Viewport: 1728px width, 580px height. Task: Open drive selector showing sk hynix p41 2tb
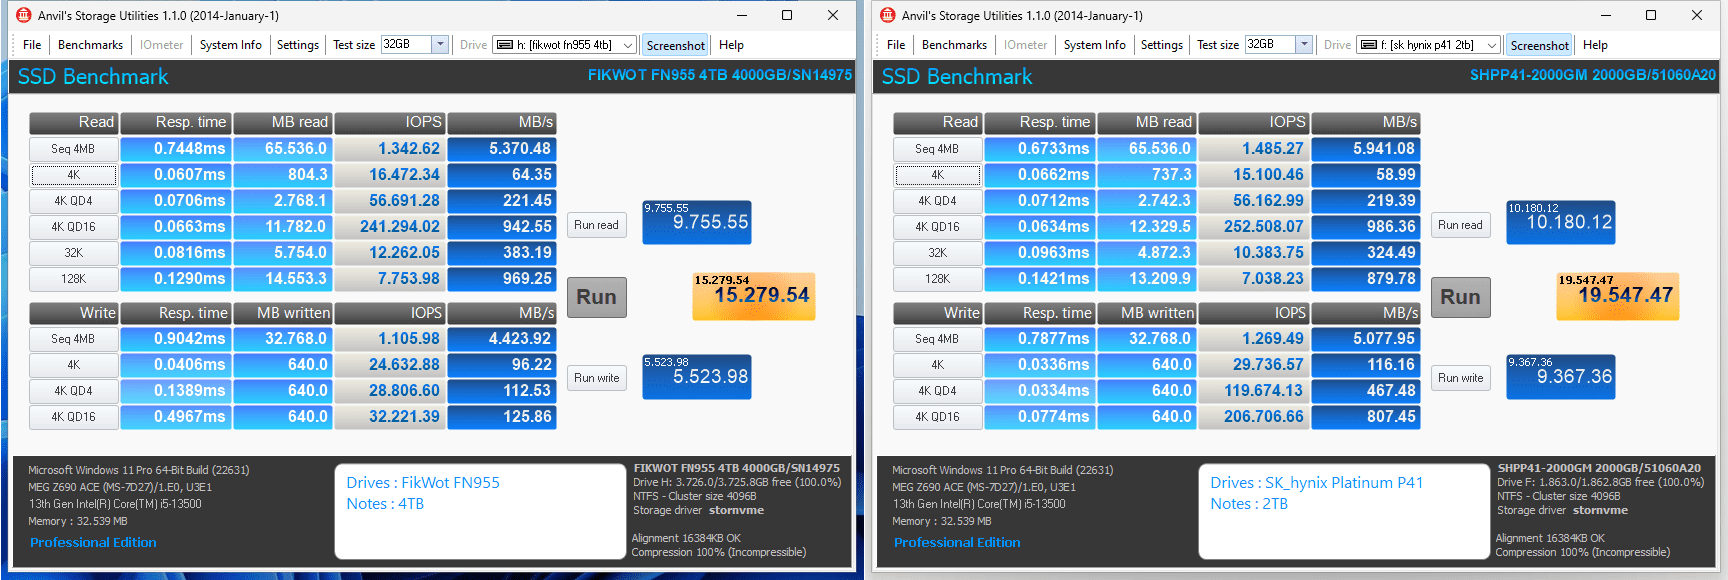point(1429,45)
